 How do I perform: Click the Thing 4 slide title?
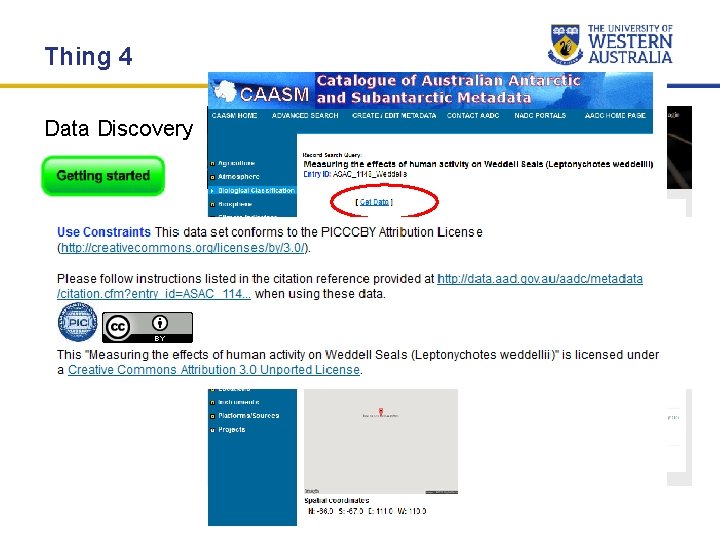89,57
